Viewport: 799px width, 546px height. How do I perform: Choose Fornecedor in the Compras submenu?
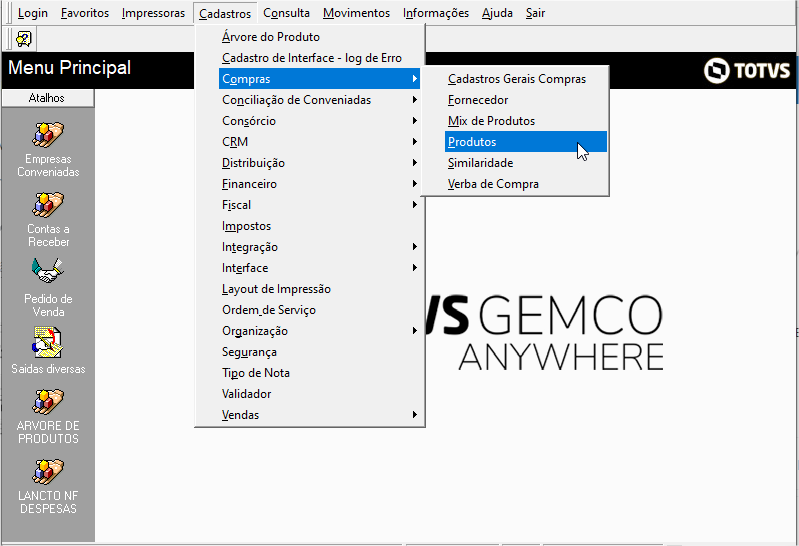coord(526,99)
